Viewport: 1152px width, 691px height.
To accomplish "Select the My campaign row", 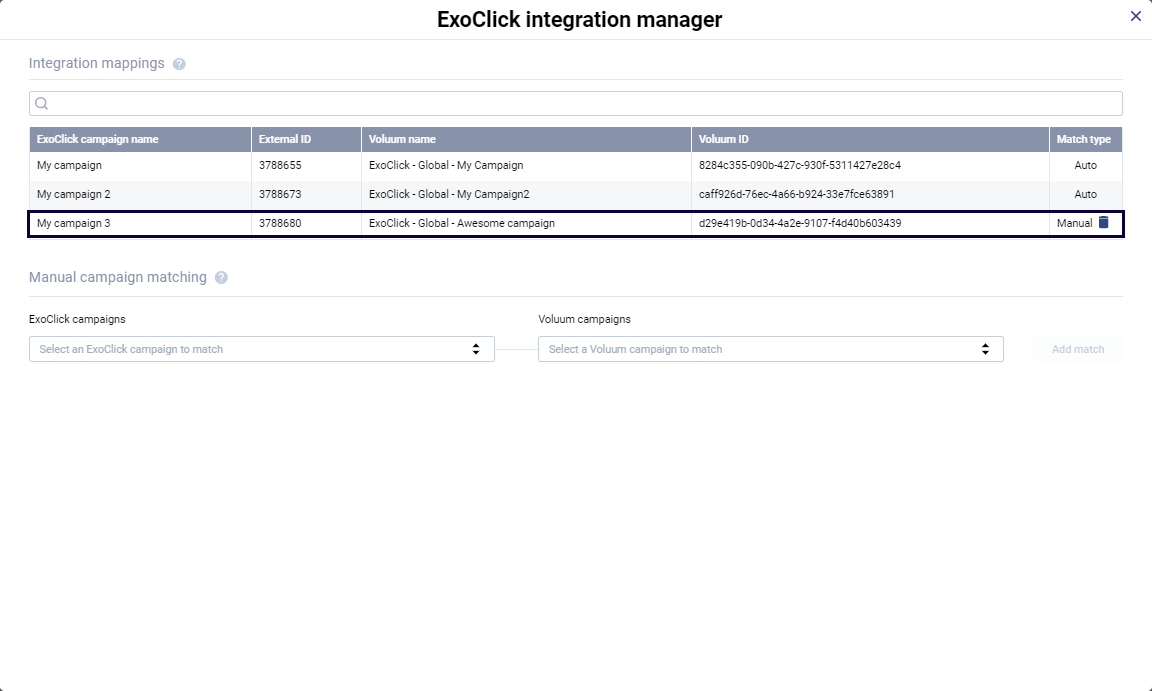I will (400, 165).
